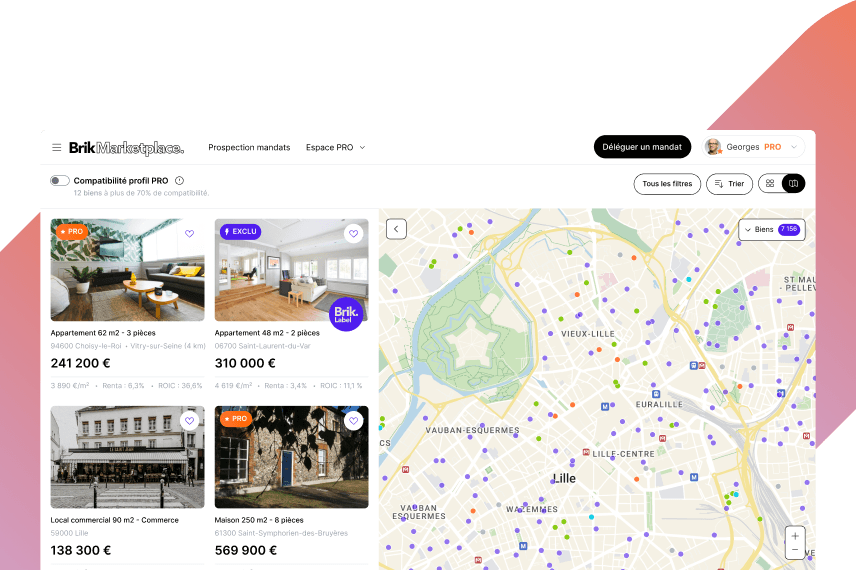Click price 138 300 €
The image size is (856, 570).
click(81, 551)
